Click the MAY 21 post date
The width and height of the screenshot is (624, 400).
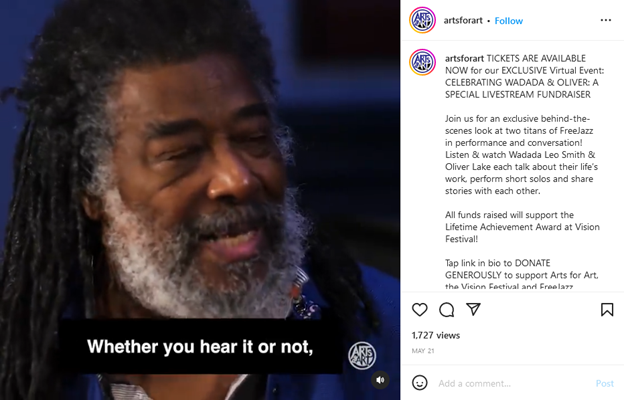coord(423,351)
